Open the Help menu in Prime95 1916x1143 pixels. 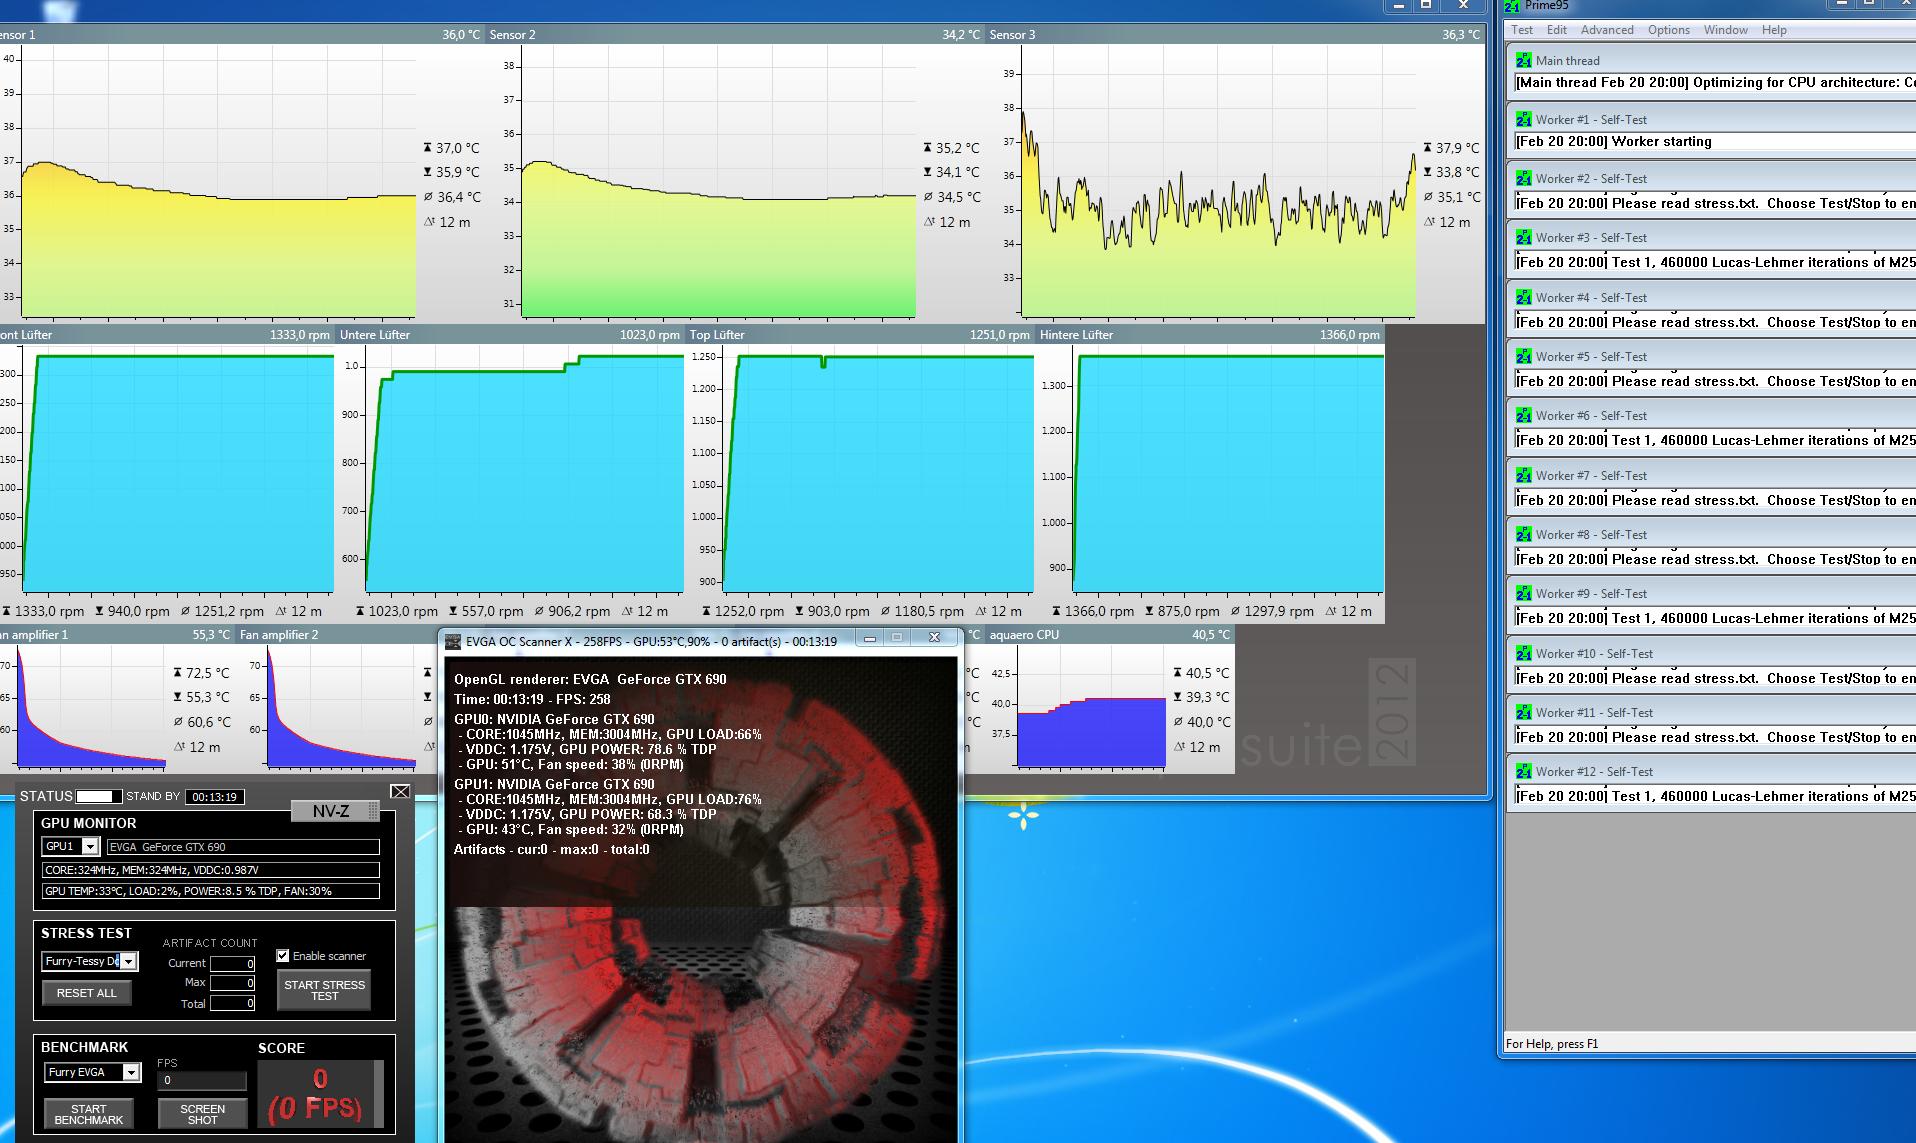point(1774,30)
